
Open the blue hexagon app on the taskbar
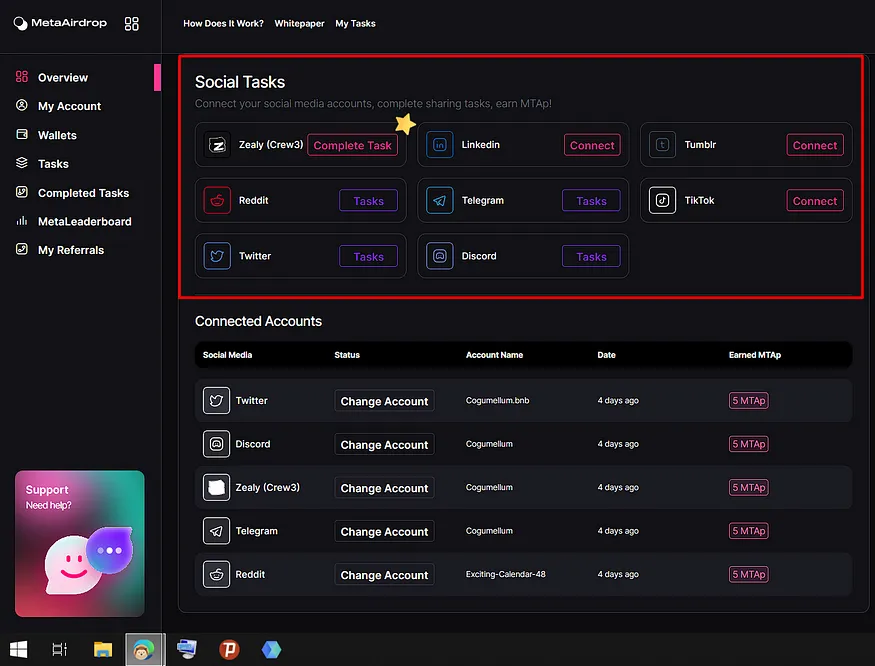tap(271, 649)
